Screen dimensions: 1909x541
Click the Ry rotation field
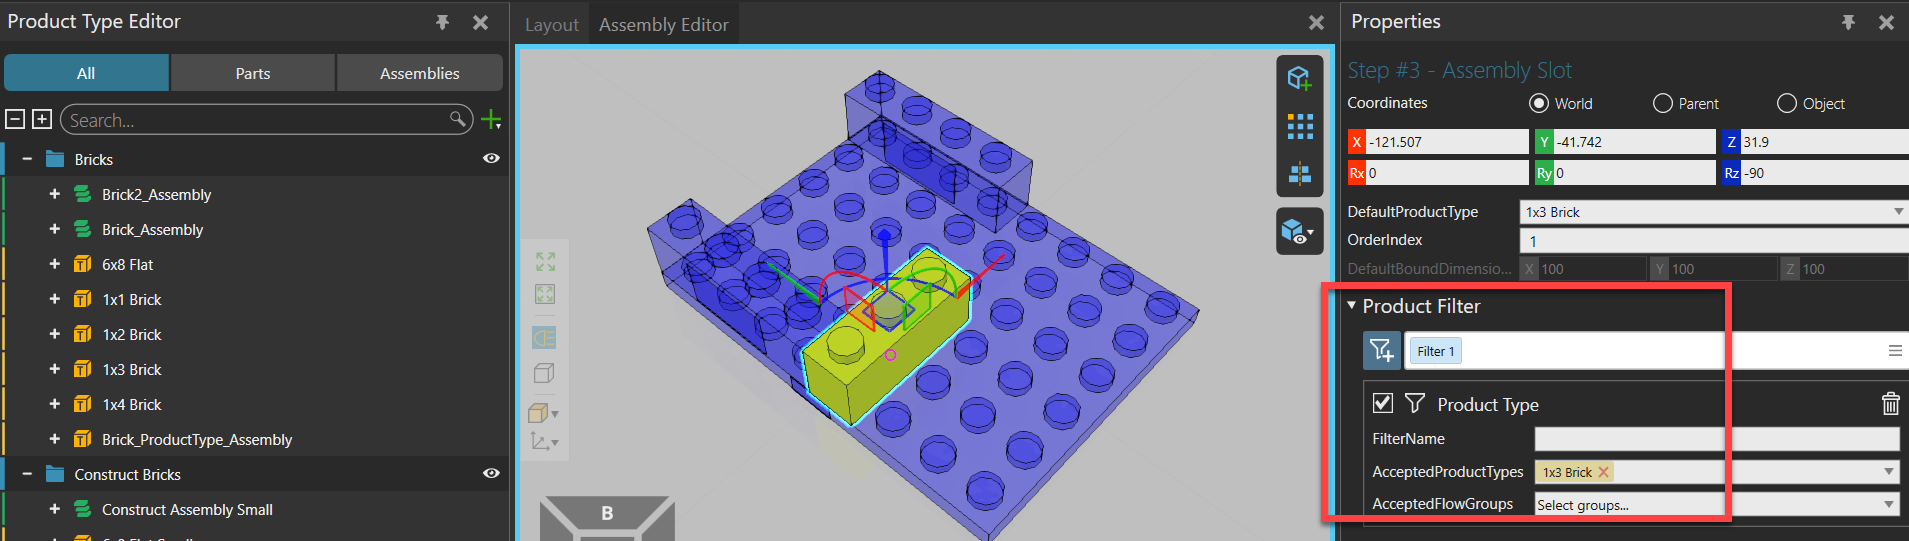tap(1634, 173)
